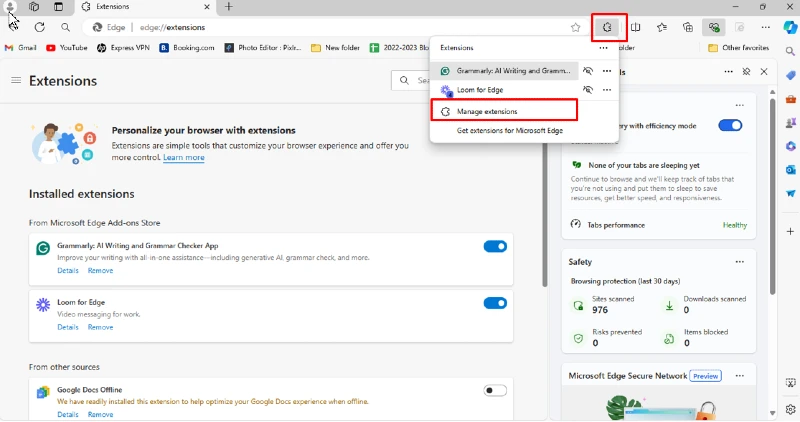Disable the Loom for Edge switch

(x=495, y=303)
